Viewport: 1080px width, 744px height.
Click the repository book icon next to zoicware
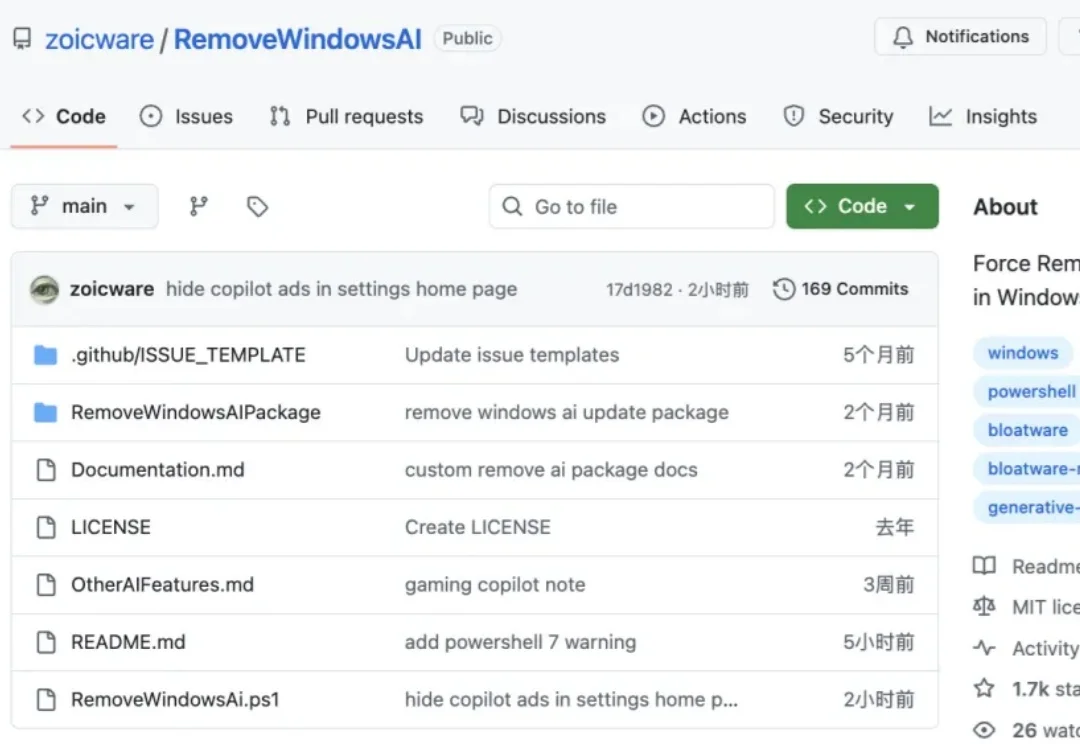pos(22,38)
